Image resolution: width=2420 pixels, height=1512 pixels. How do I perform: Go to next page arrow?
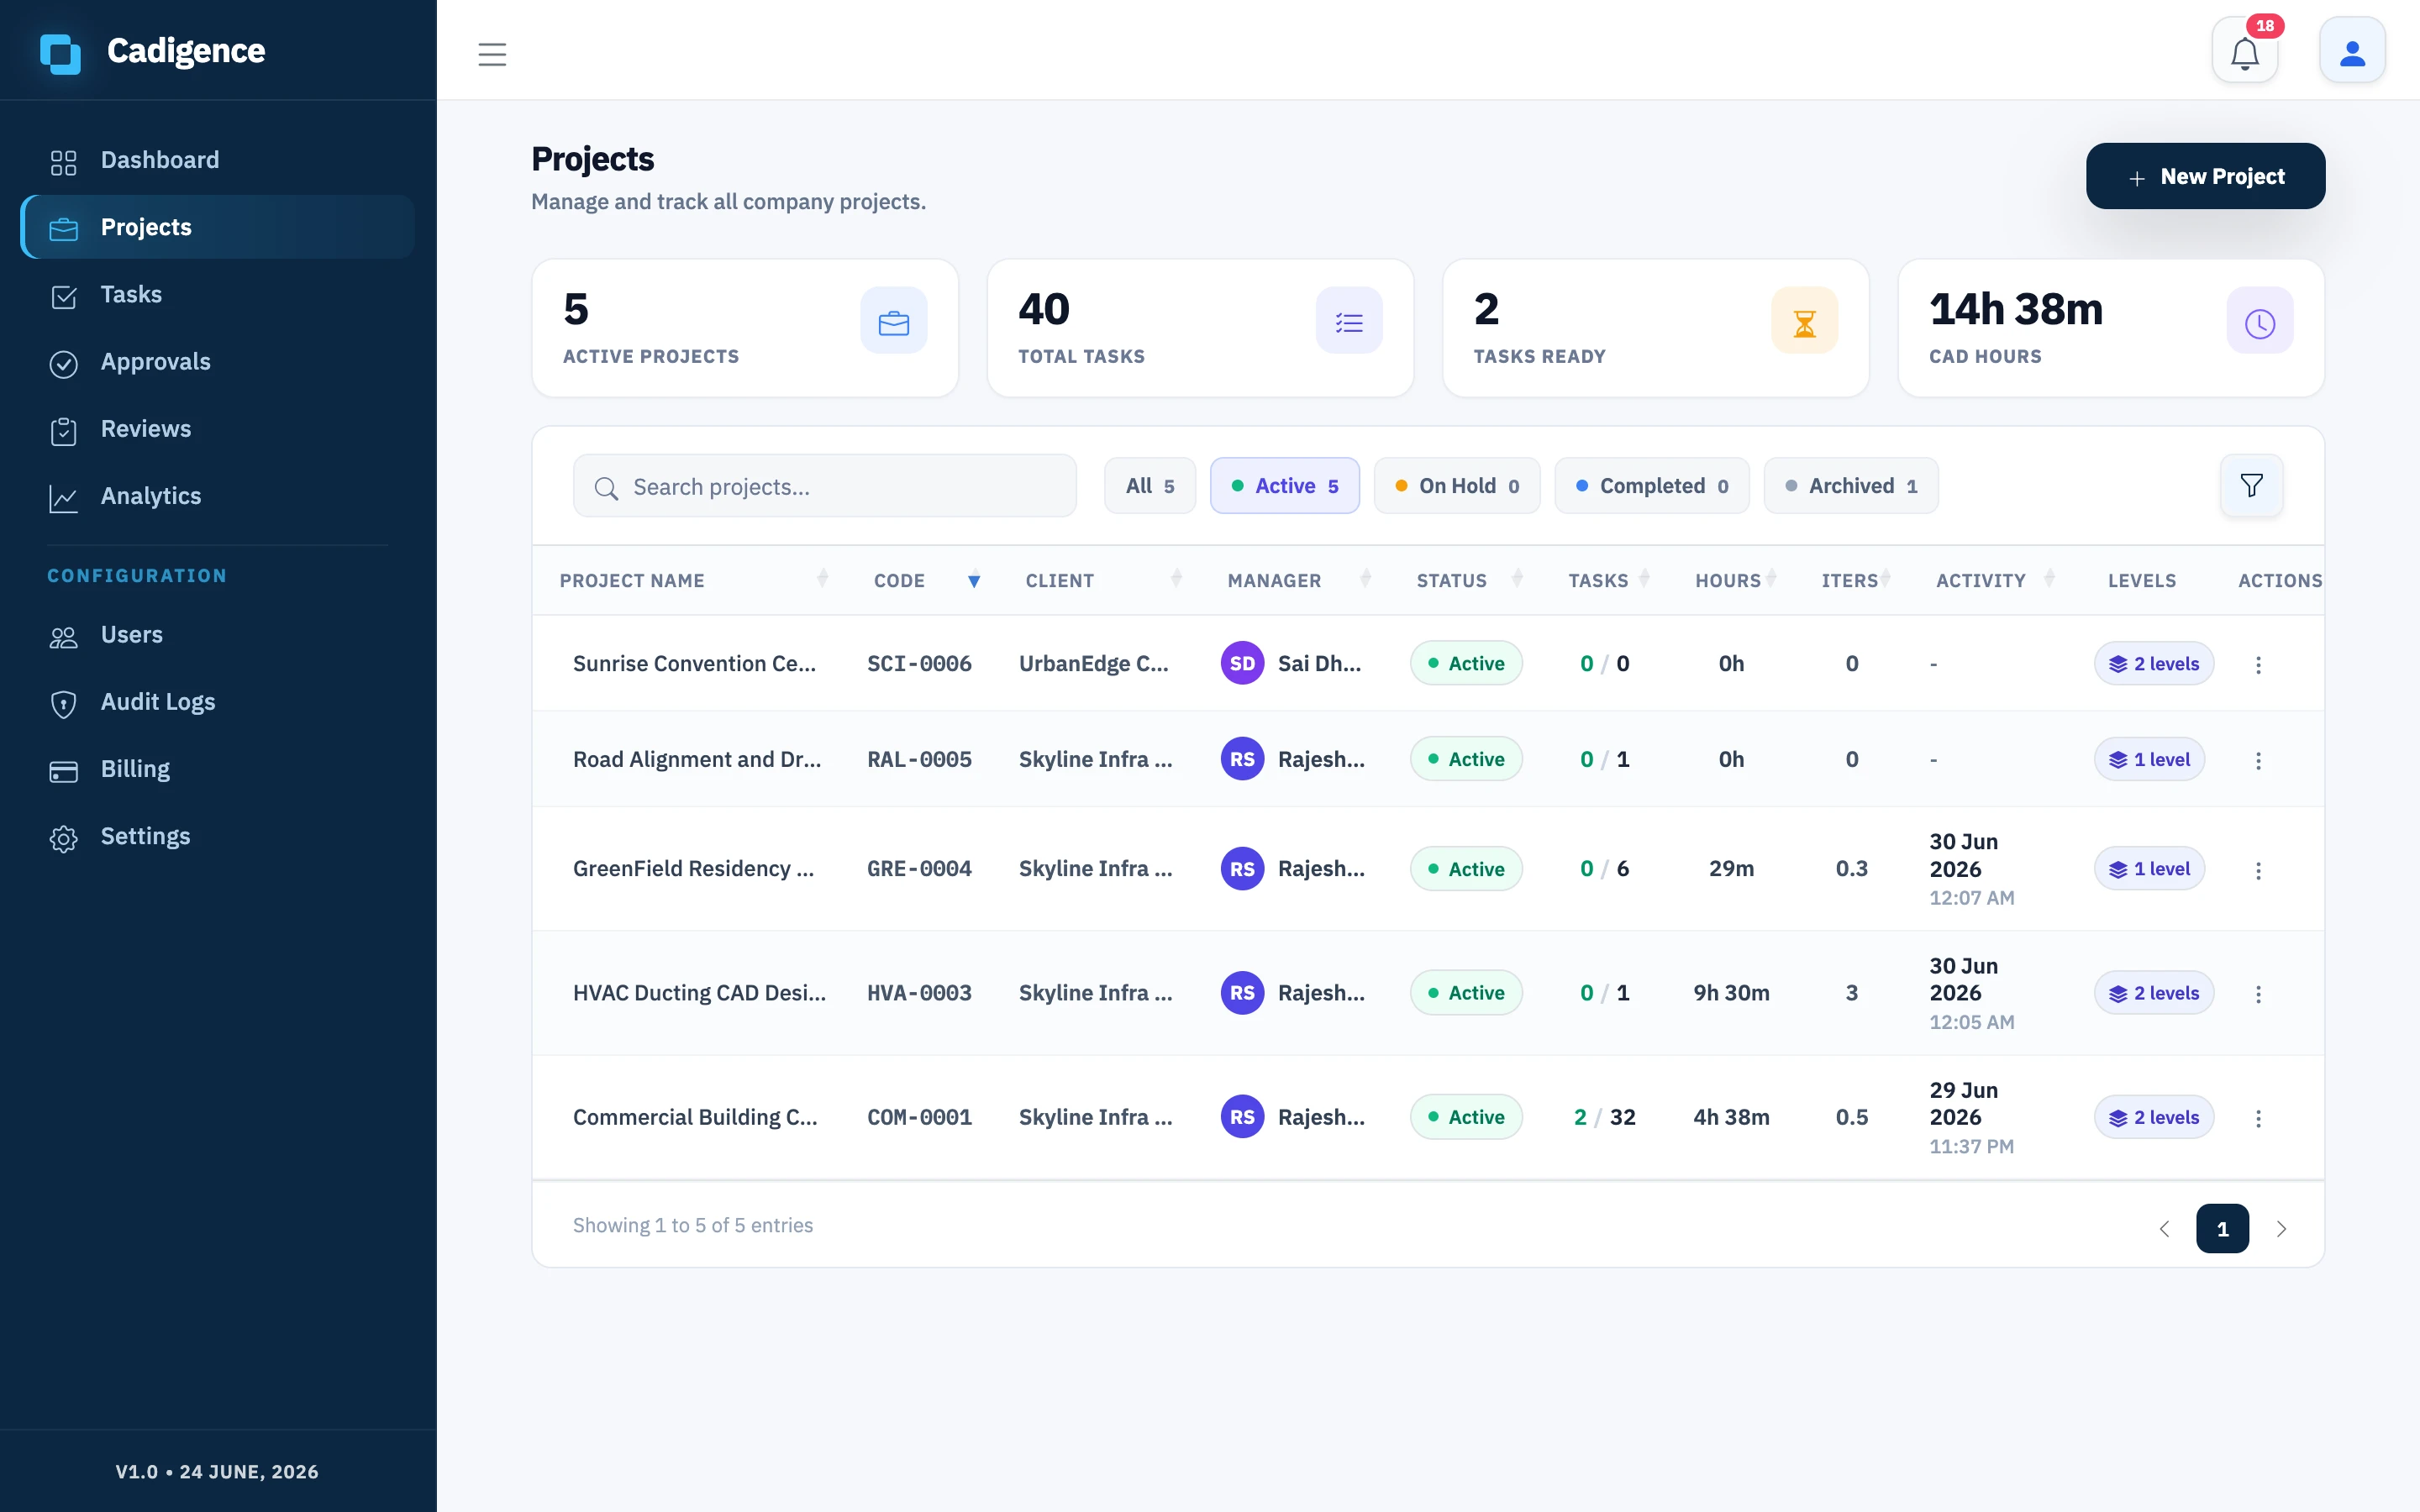click(2281, 1229)
